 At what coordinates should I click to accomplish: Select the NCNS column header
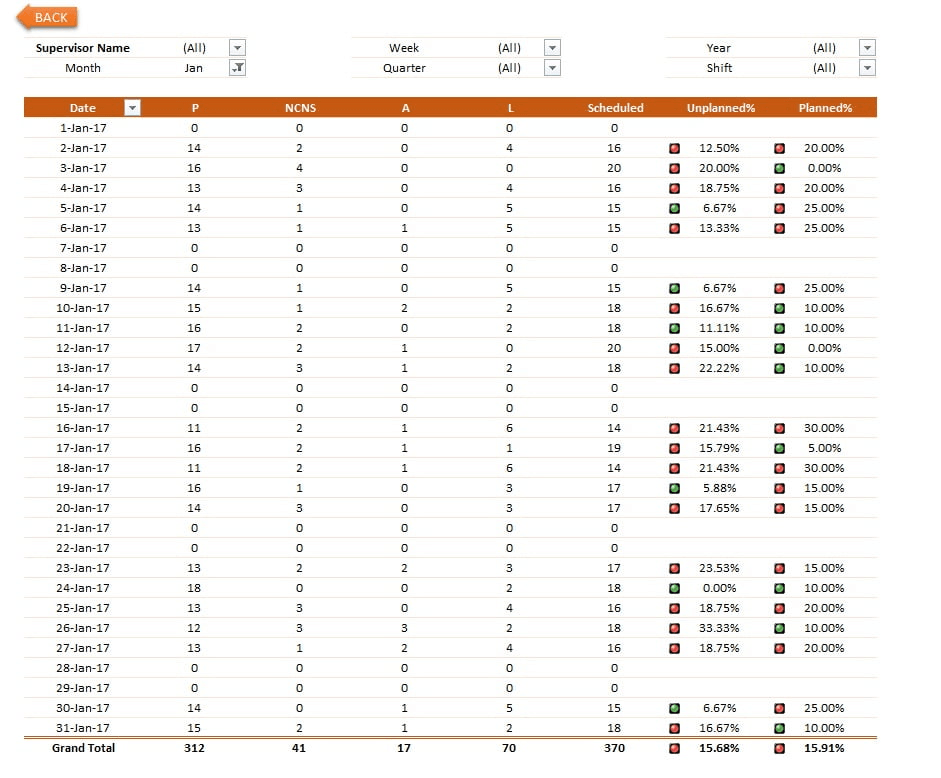pos(300,108)
